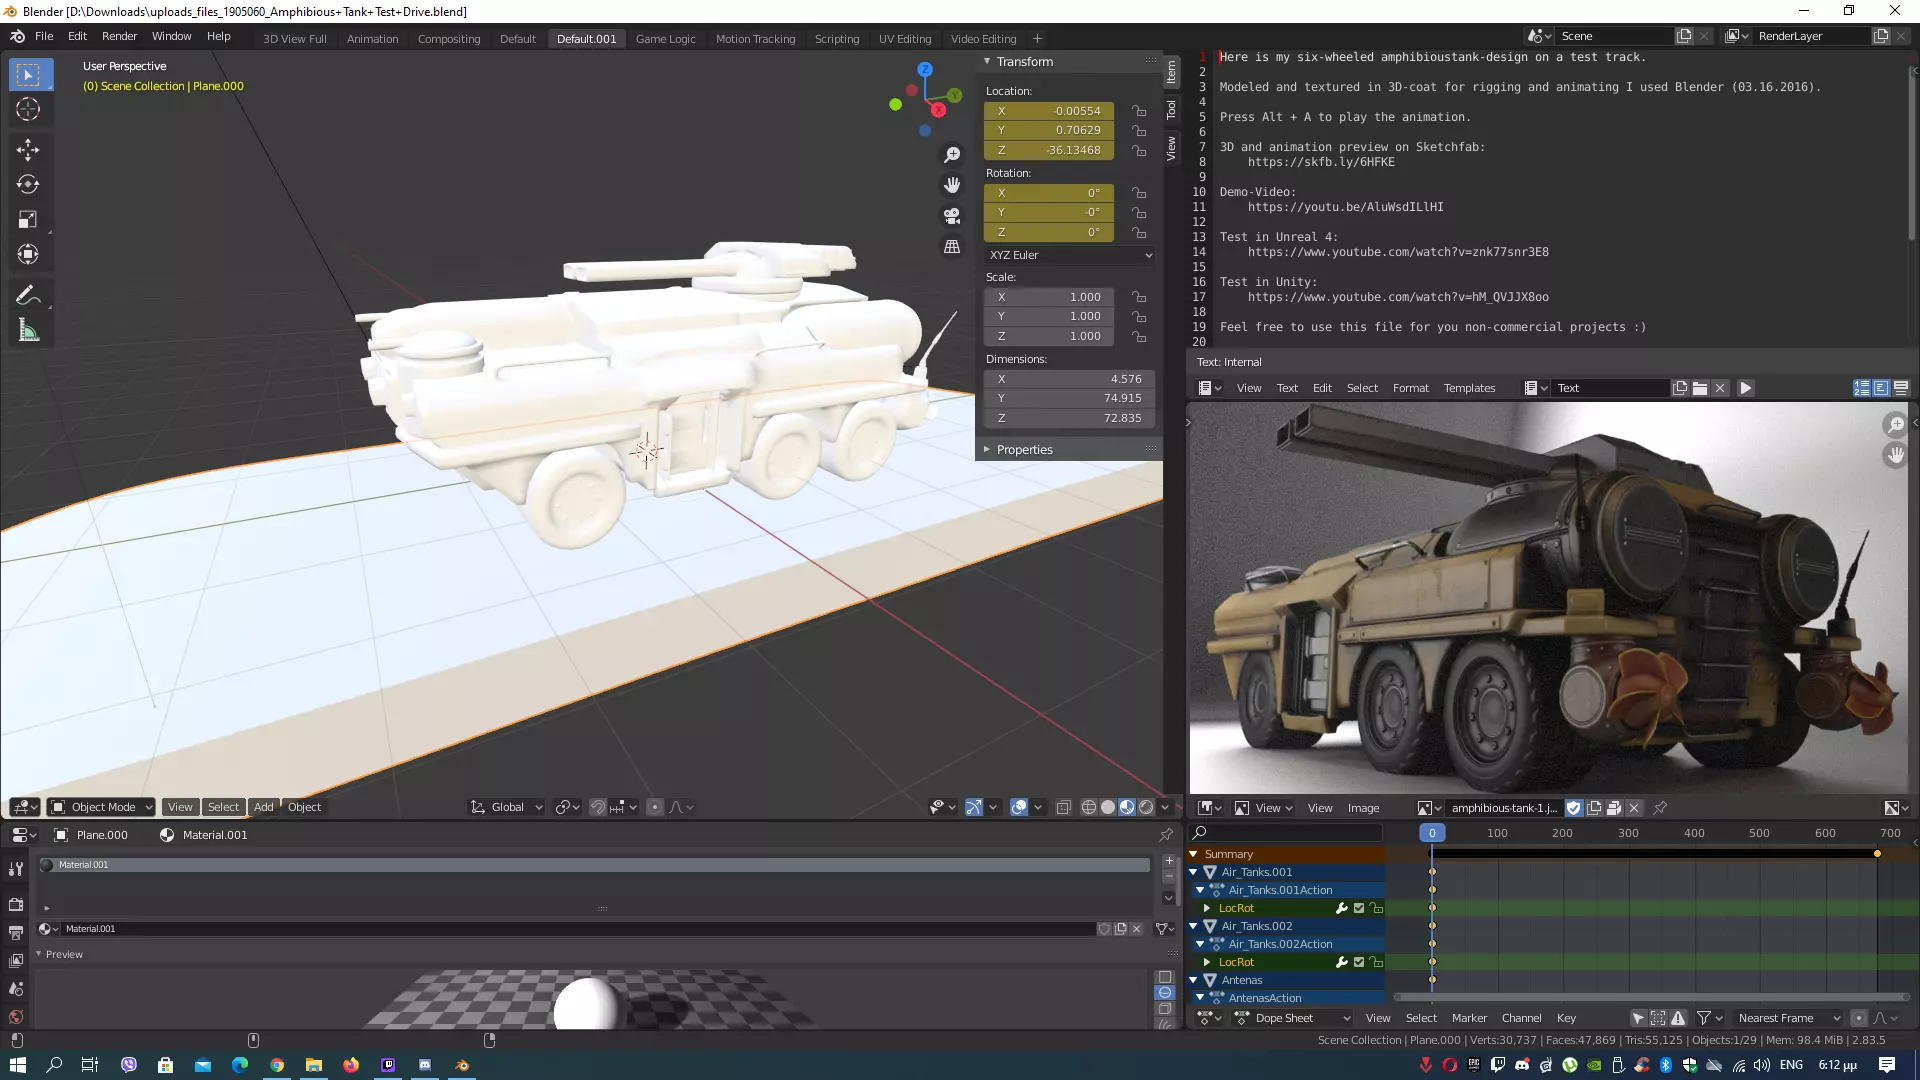Image resolution: width=1920 pixels, height=1080 pixels.
Task: Open the Marker menu in Dope Sheet
Action: click(x=1469, y=1018)
